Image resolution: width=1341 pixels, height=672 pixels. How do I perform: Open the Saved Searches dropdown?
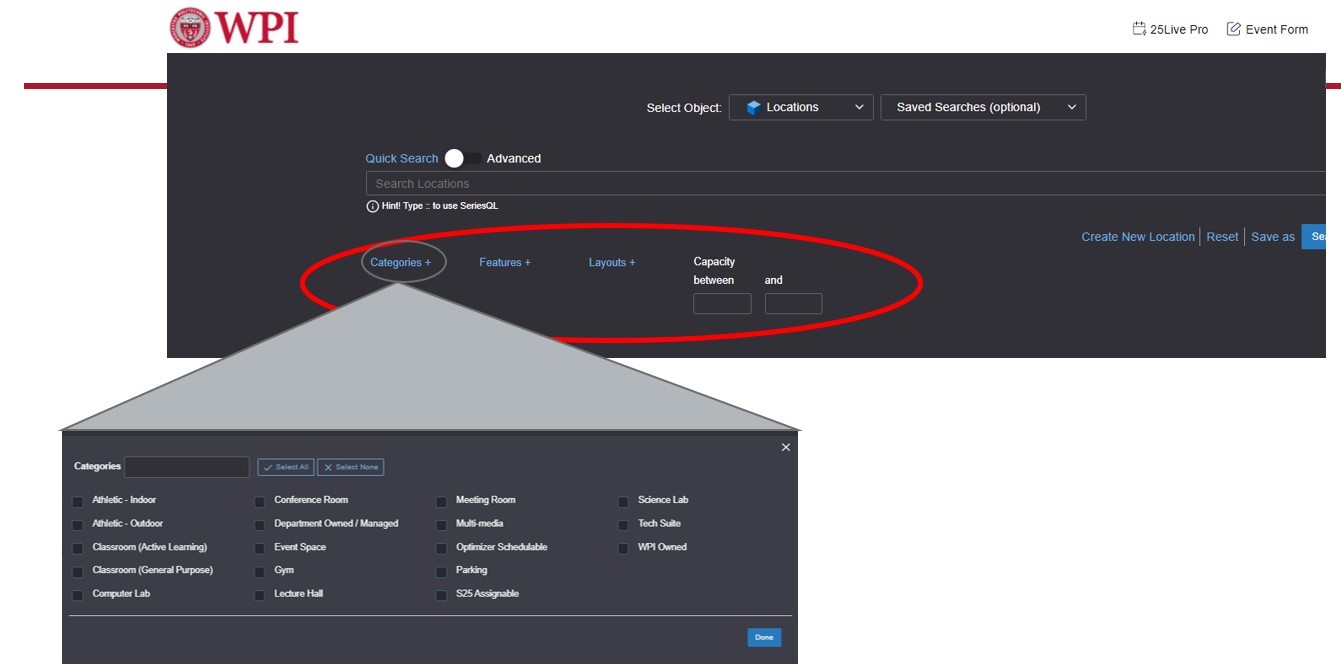[x=982, y=108]
